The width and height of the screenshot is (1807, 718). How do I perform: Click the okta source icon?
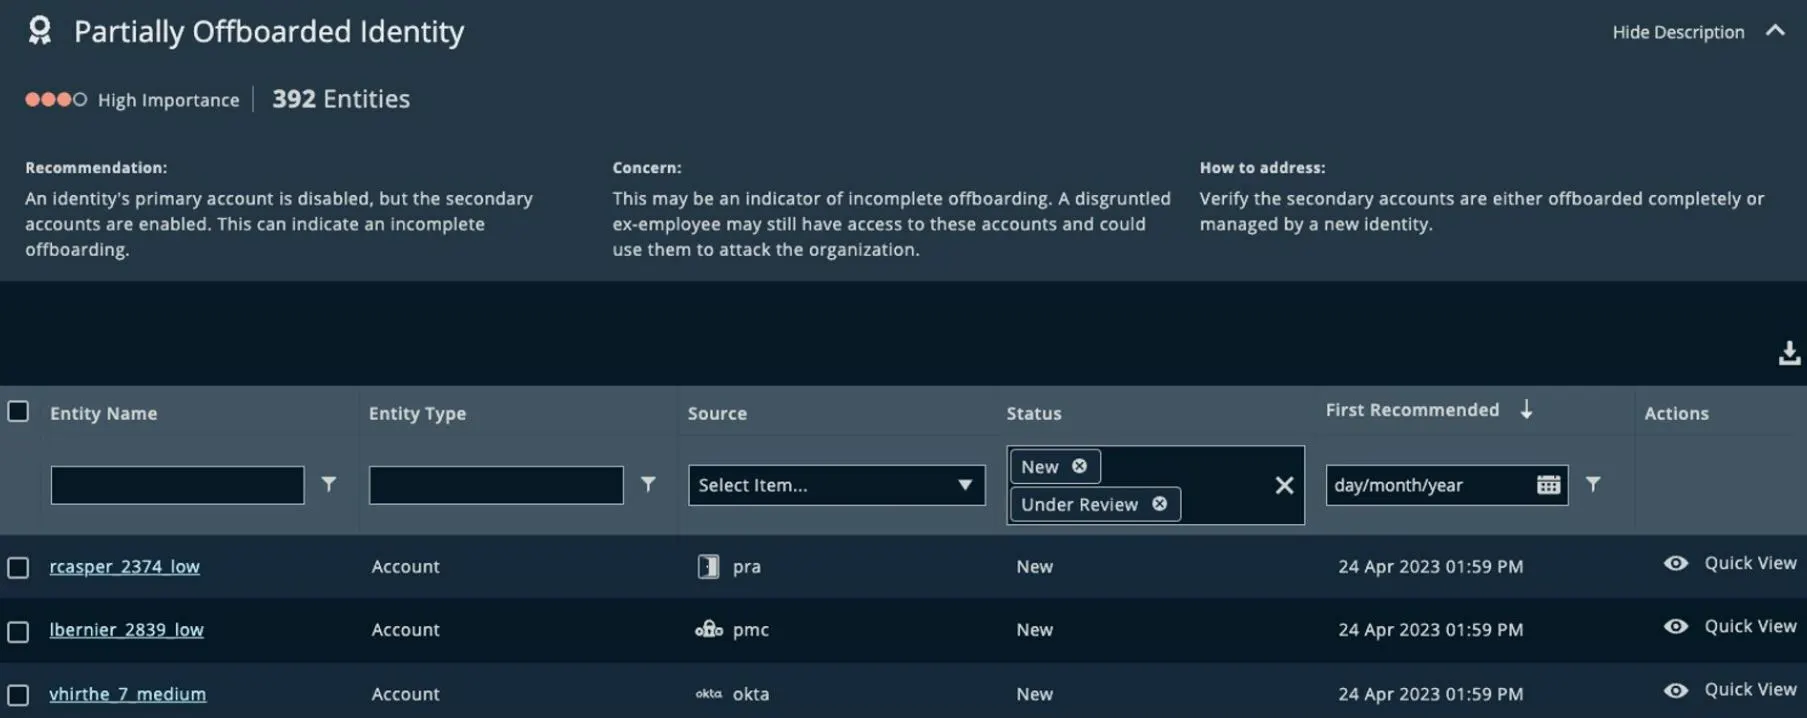pyautogui.click(x=708, y=694)
